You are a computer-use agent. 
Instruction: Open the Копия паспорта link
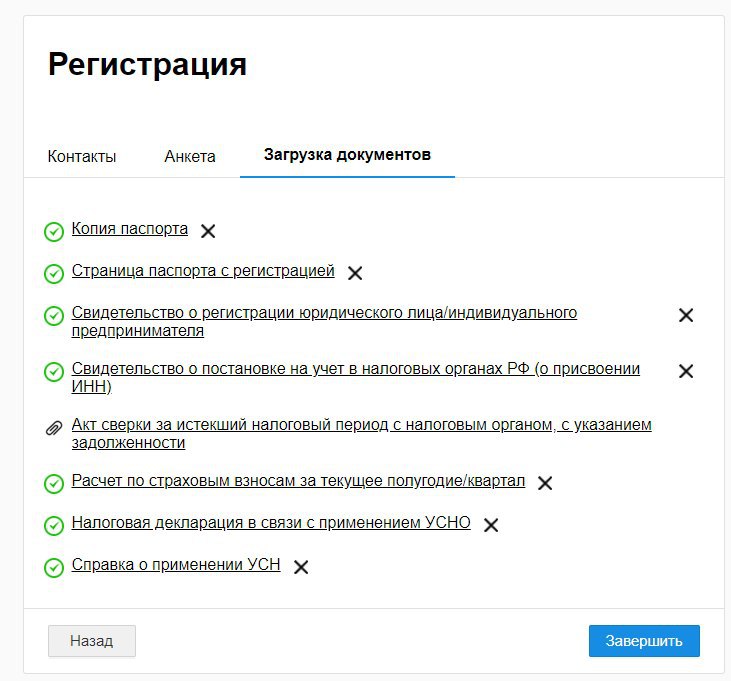click(130, 229)
